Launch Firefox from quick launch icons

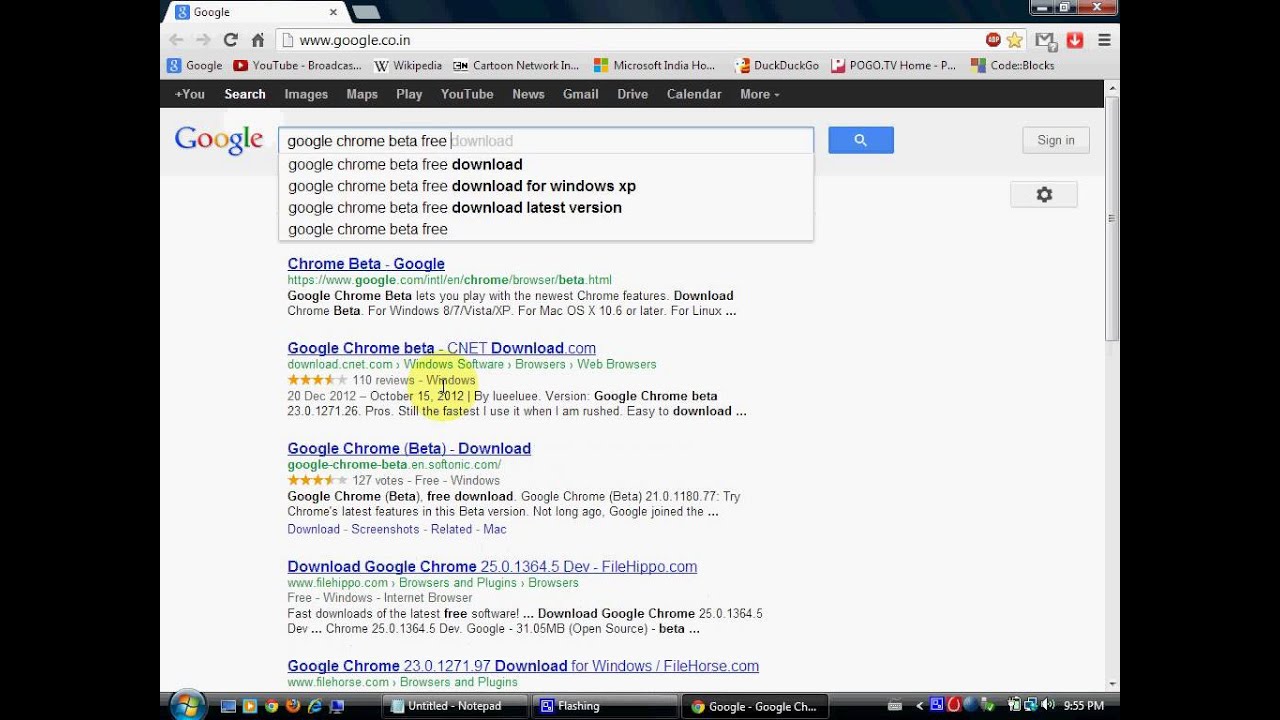[293, 706]
